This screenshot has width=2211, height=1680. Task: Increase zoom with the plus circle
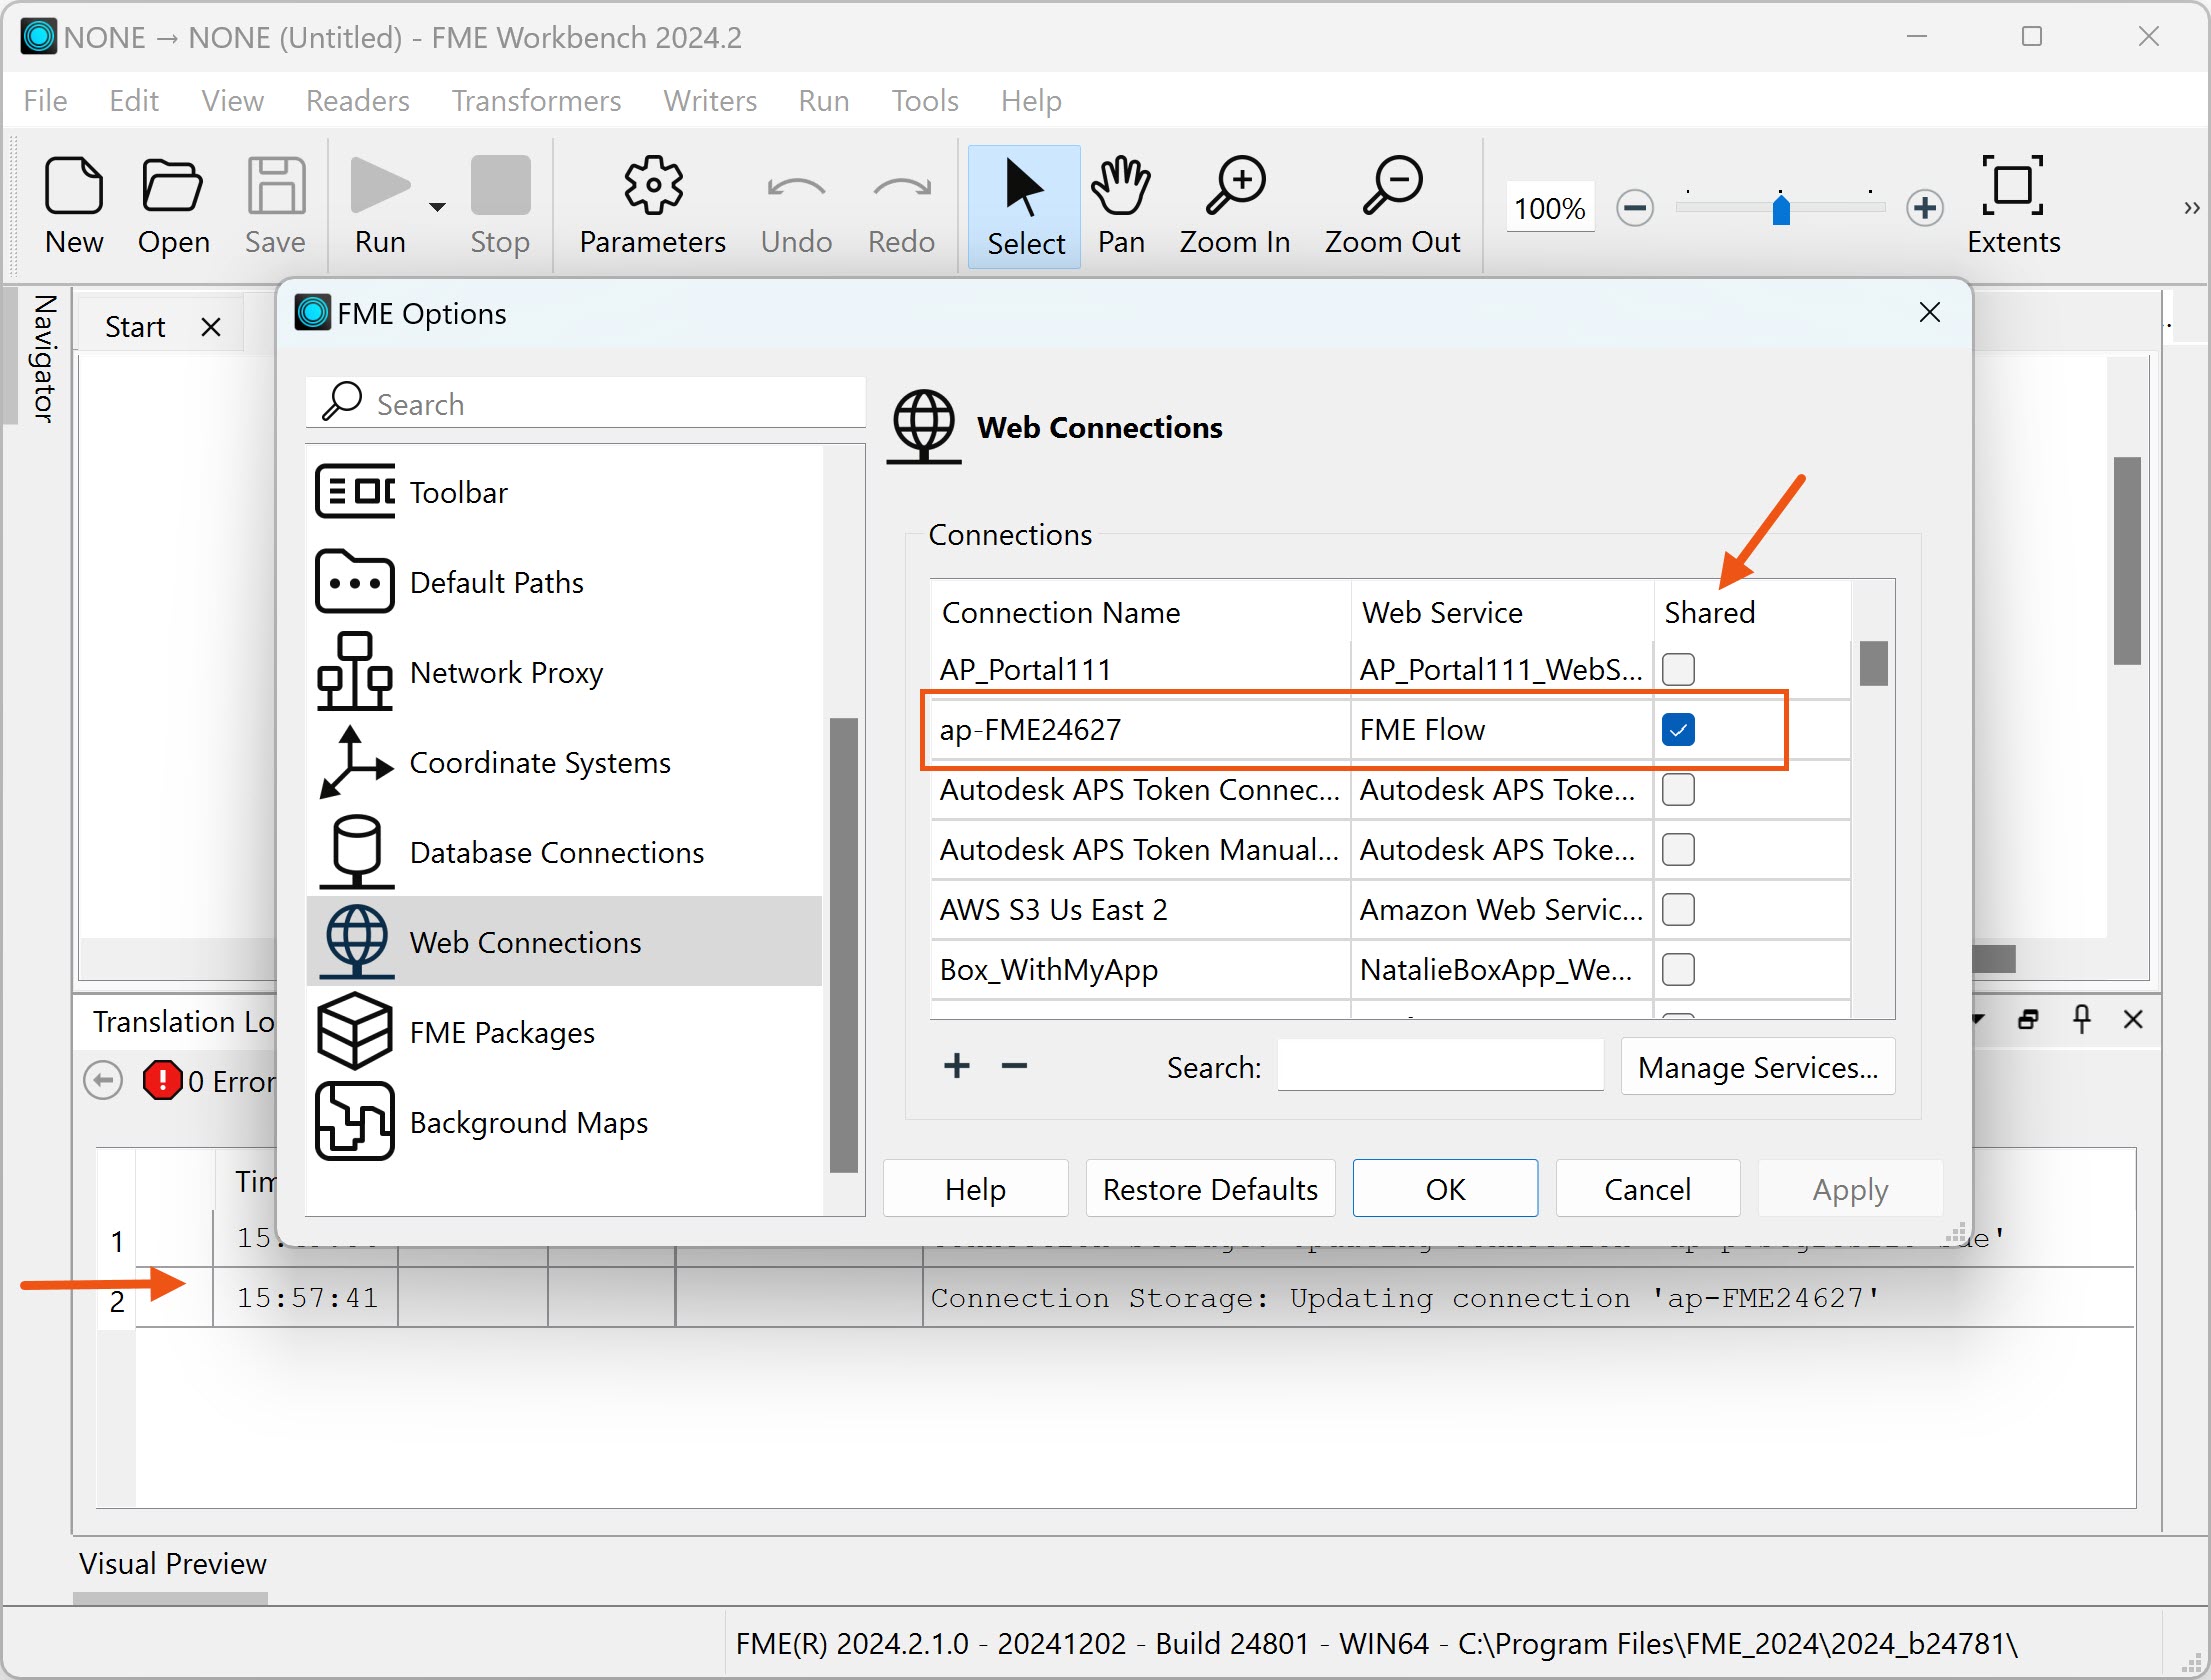pyautogui.click(x=1925, y=208)
